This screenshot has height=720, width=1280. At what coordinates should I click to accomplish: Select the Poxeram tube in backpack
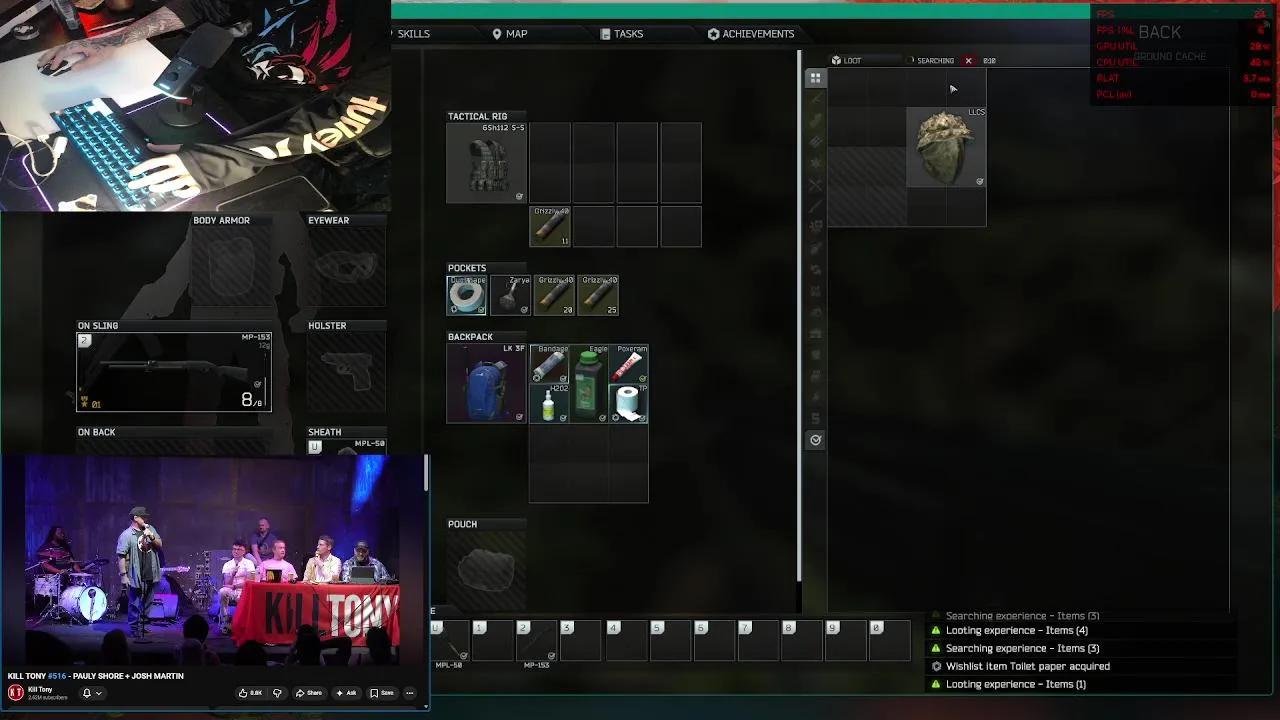pyautogui.click(x=628, y=364)
